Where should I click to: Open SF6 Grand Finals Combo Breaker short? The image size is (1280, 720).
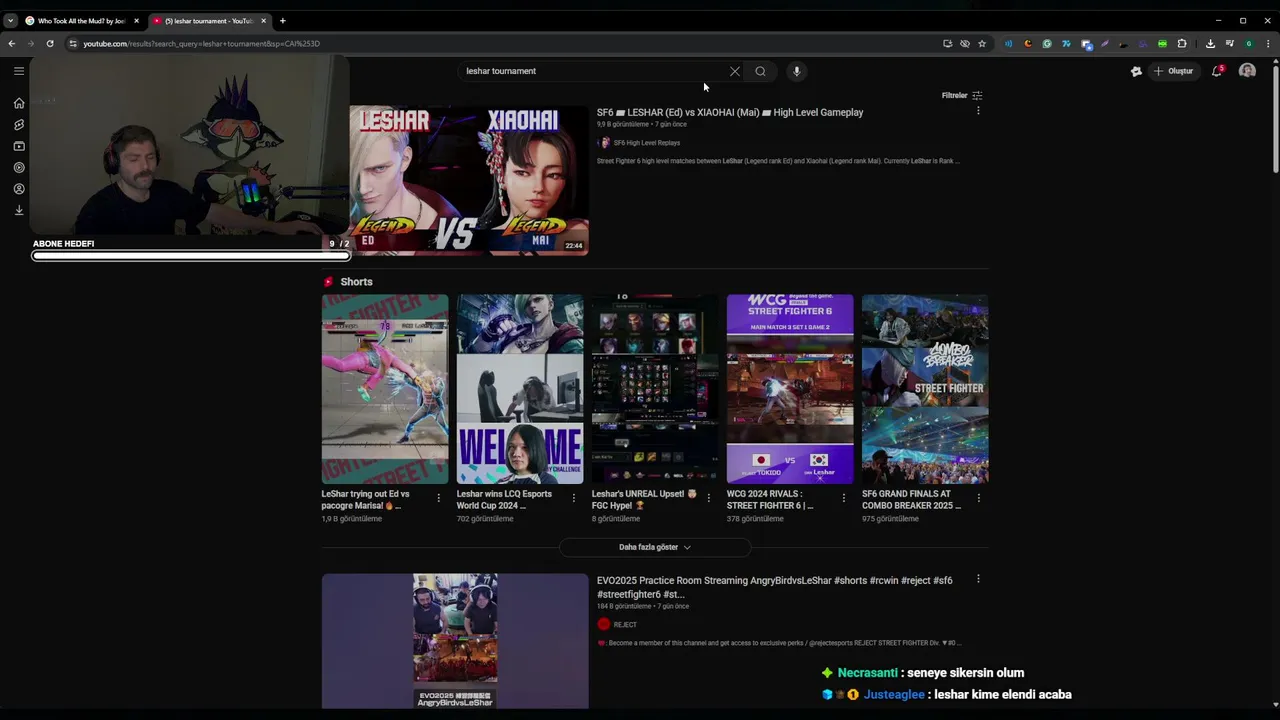925,389
